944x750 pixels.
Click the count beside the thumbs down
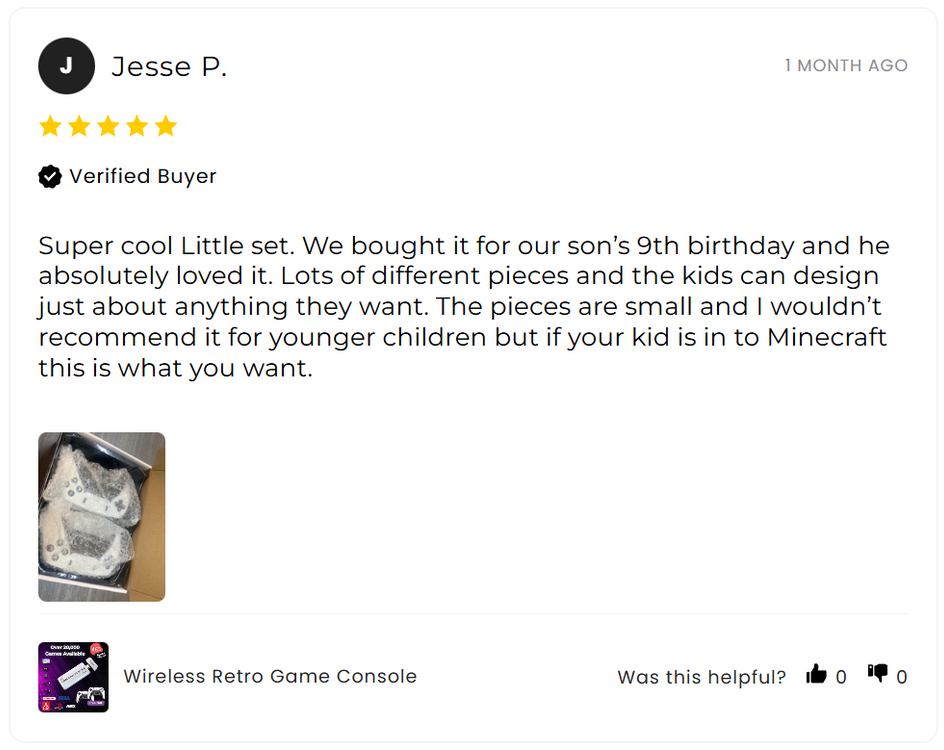tap(901, 677)
